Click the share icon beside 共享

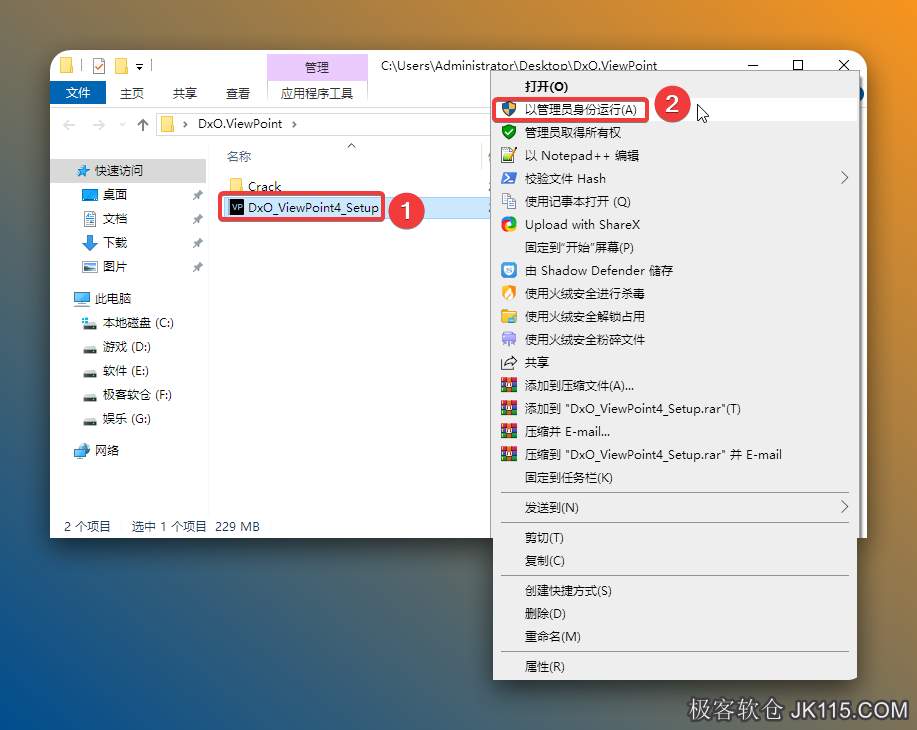(x=509, y=362)
